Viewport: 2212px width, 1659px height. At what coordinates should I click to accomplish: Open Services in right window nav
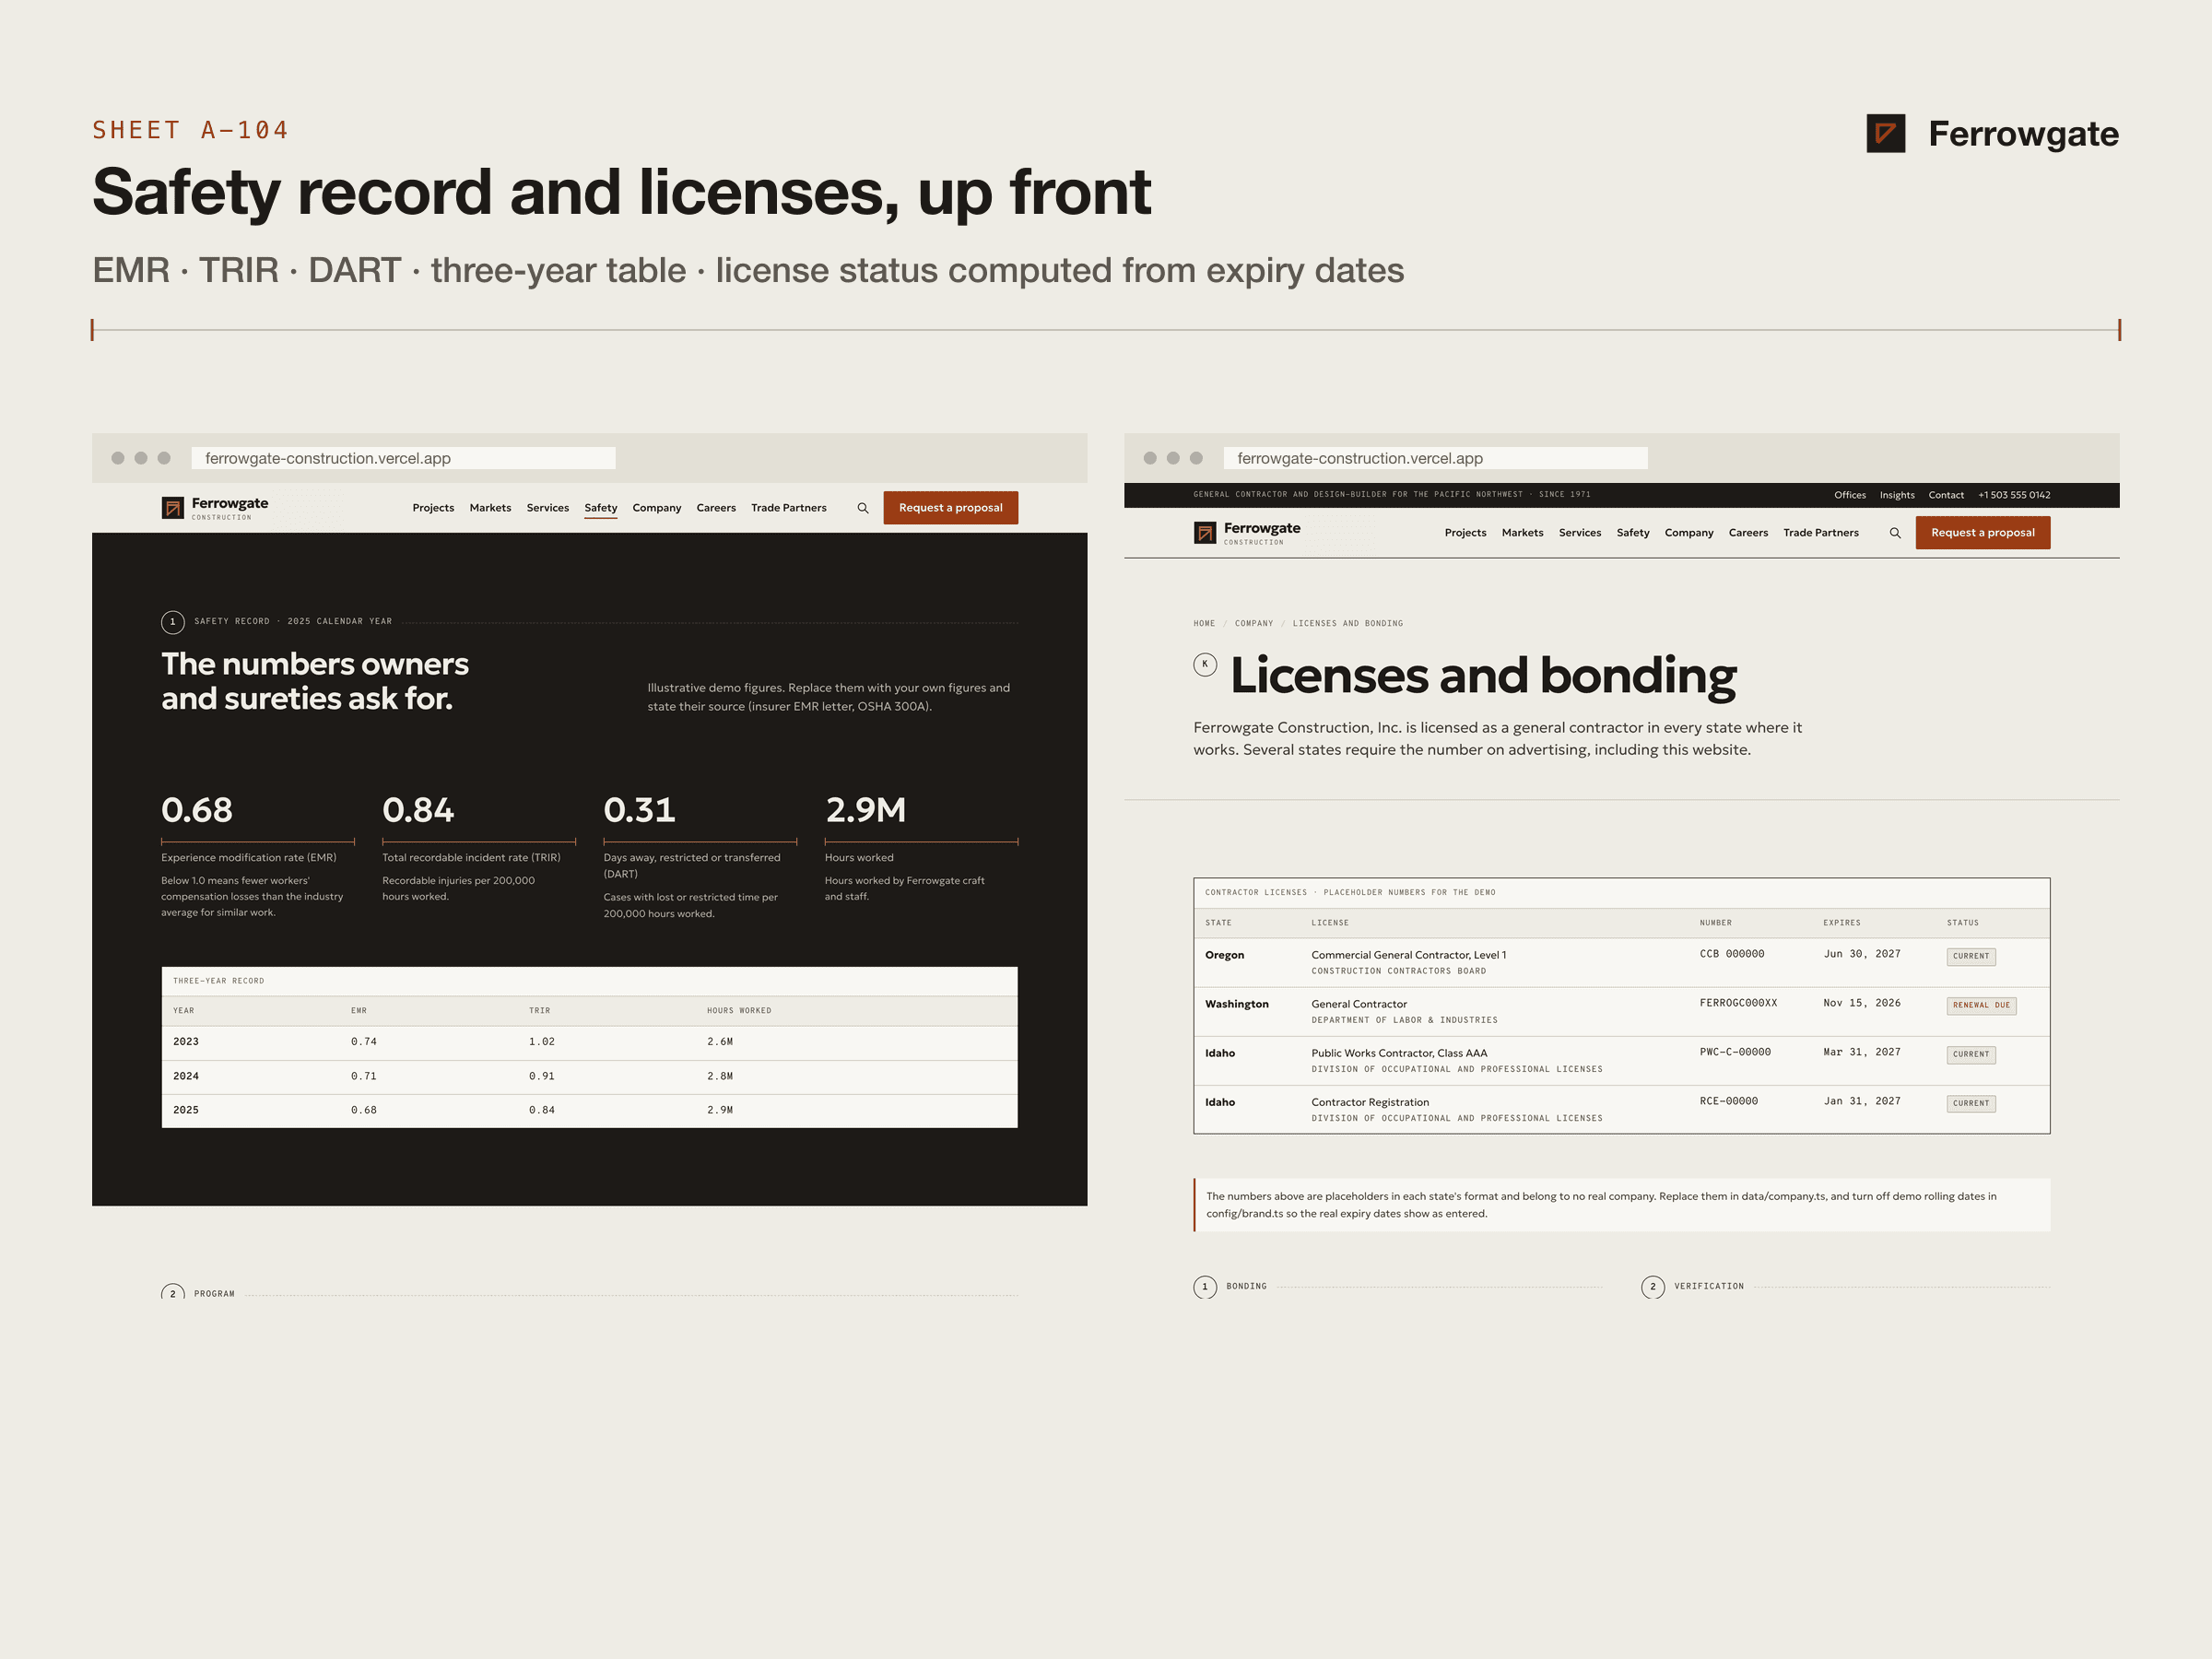1580,533
